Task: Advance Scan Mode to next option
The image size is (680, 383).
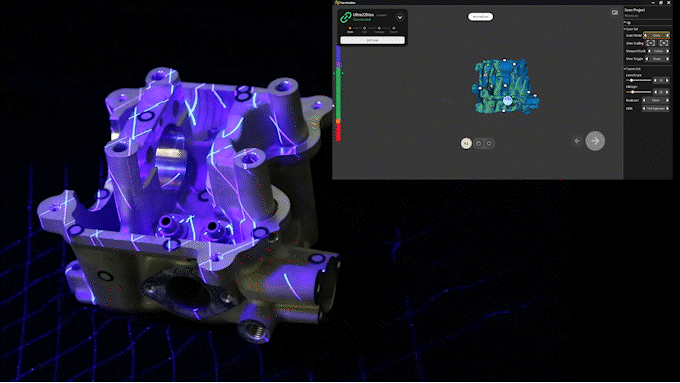Action: 667,36
